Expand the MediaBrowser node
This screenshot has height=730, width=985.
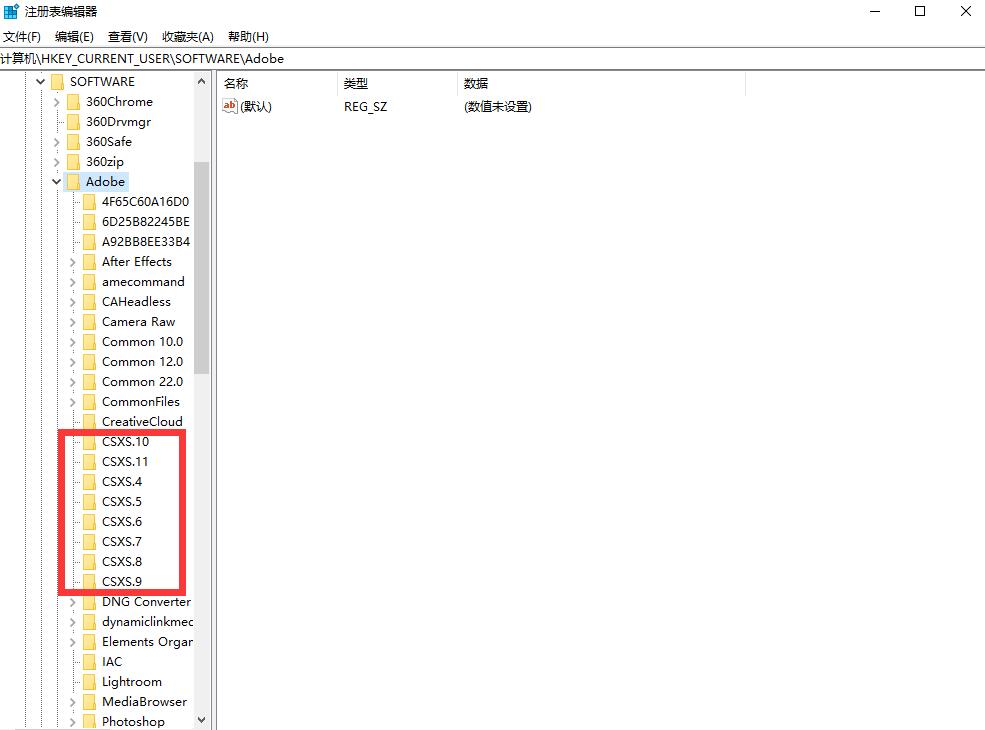pyautogui.click(x=71, y=701)
